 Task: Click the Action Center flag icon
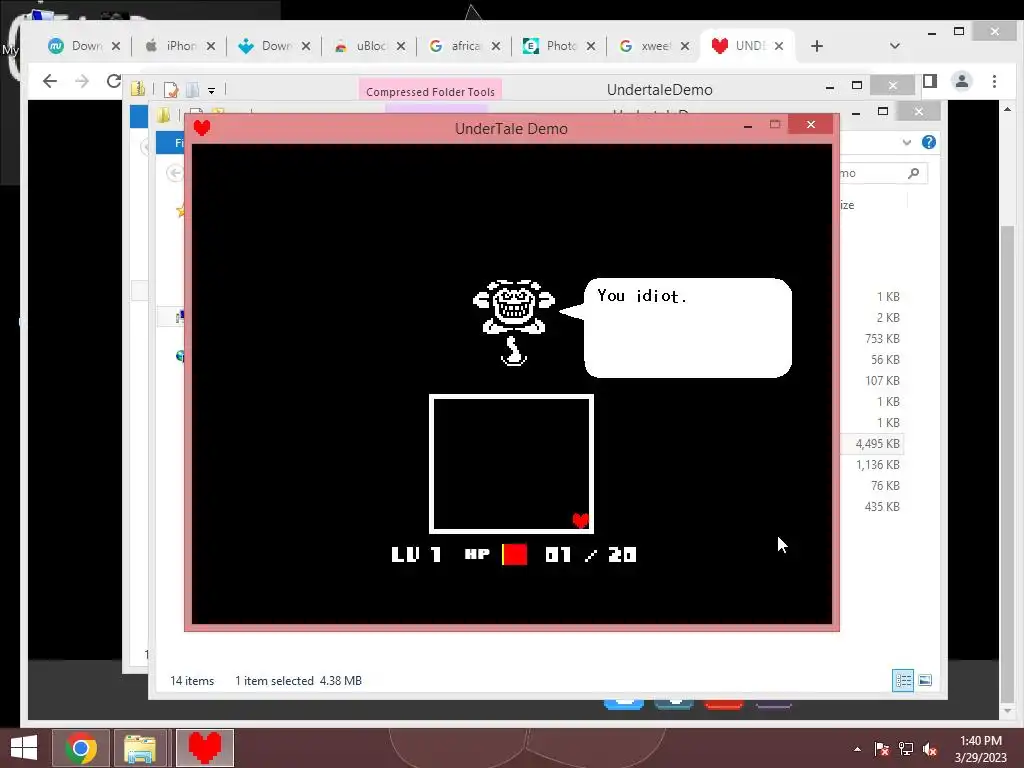882,749
